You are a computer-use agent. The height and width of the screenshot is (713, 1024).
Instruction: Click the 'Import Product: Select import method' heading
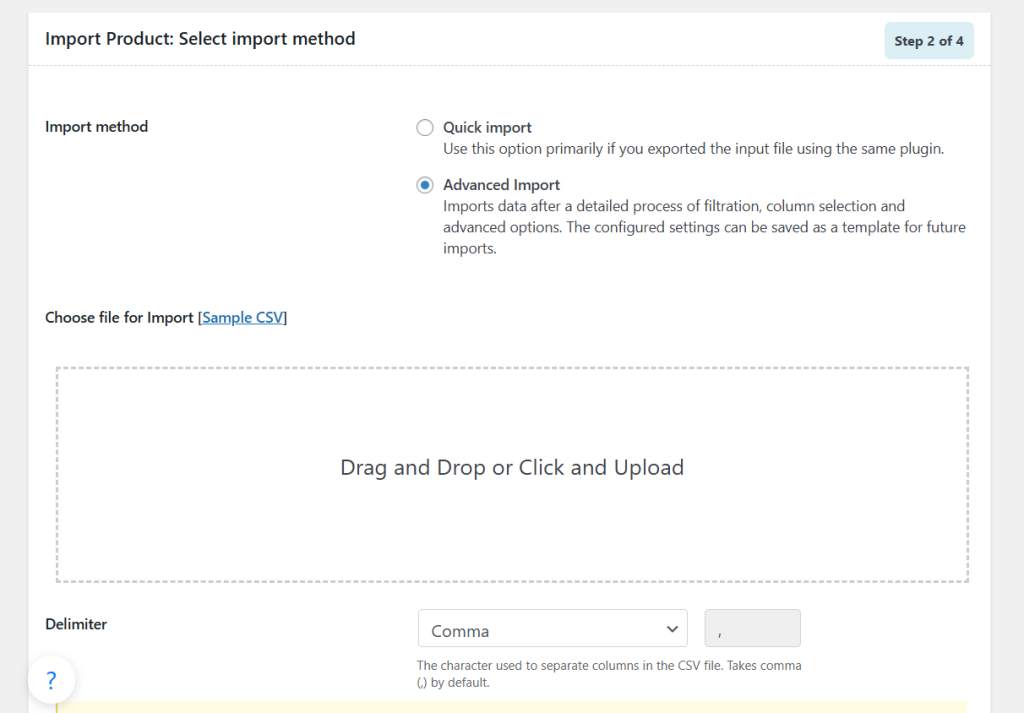[200, 39]
